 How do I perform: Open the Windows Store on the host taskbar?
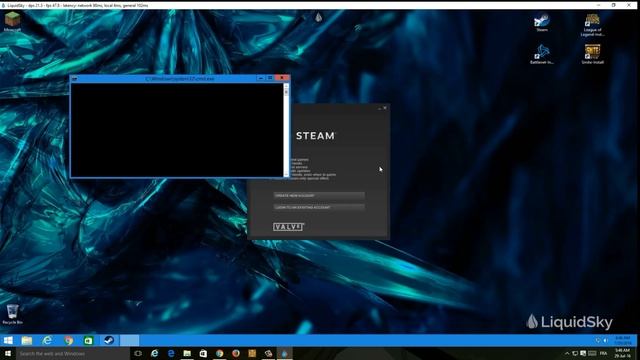pos(203,353)
